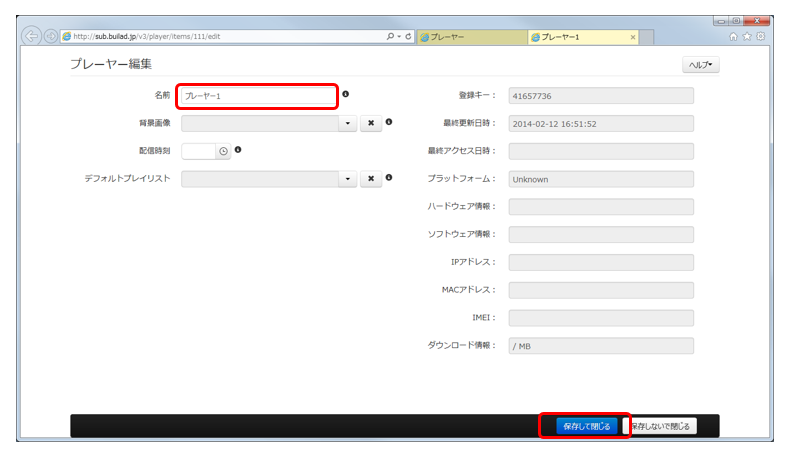Click 最終更新日時 field value
The height and width of the screenshot is (455, 791).
(x=601, y=124)
